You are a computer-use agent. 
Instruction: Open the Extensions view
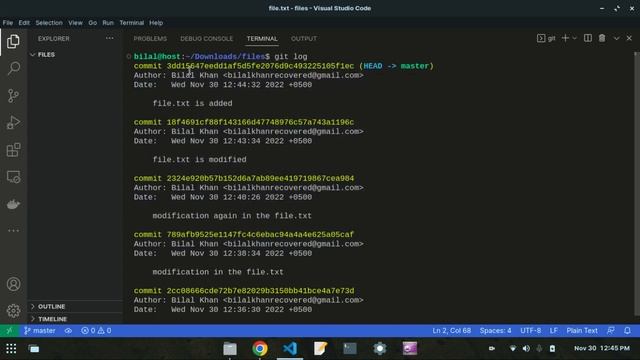pyautogui.click(x=13, y=150)
